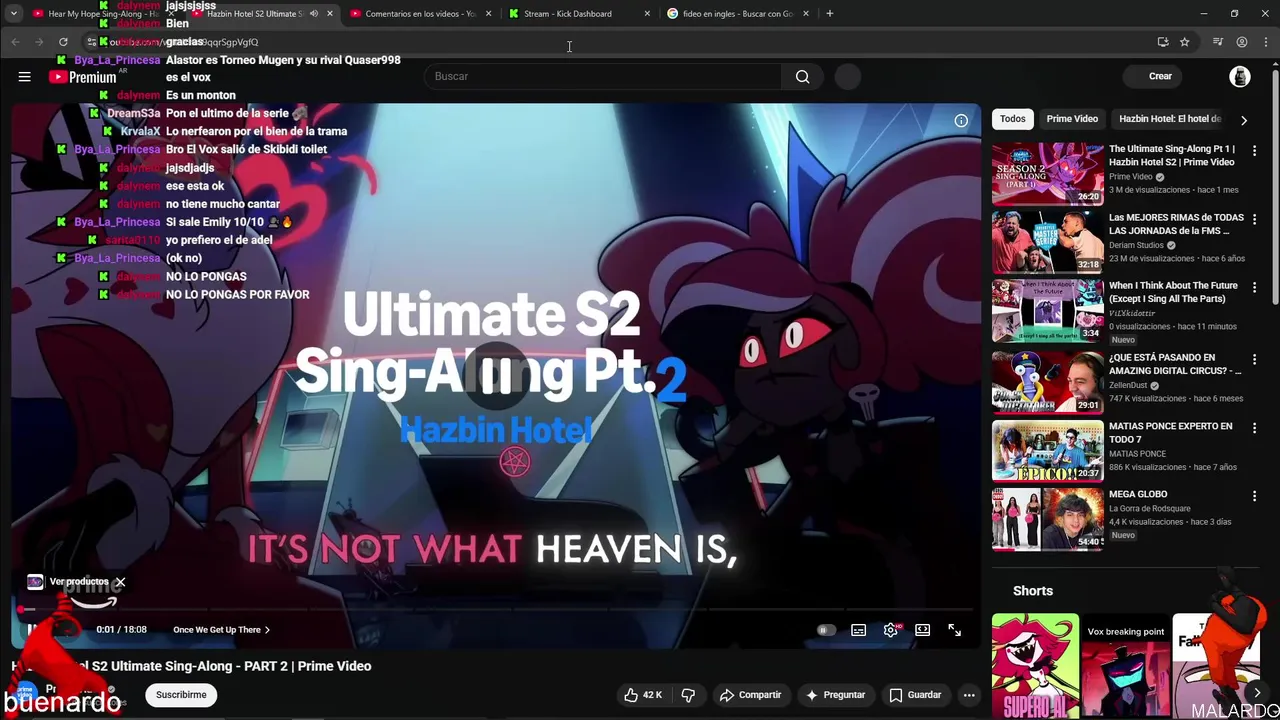The height and width of the screenshot is (720, 1280).
Task: Go forward in browser history
Action: 39,42
